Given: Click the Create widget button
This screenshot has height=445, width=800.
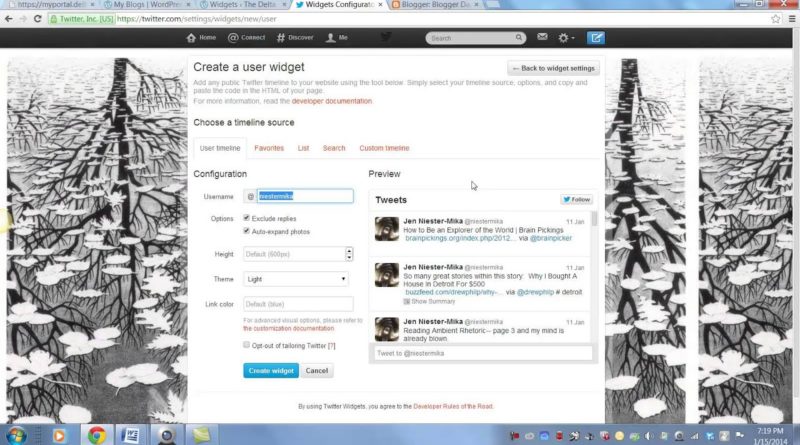Looking at the screenshot, I should pyautogui.click(x=271, y=370).
